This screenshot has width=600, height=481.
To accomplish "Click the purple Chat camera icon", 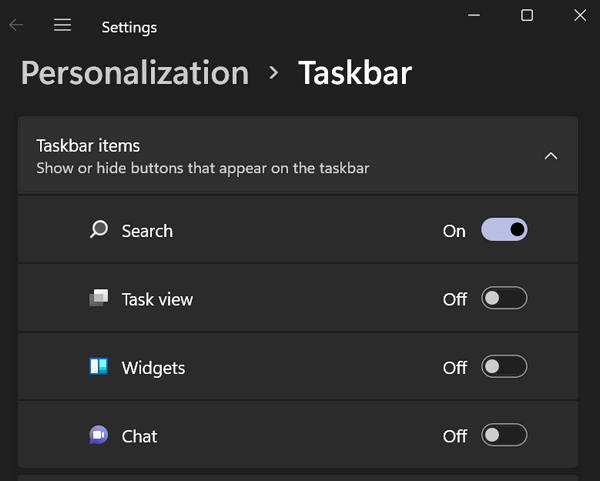I will (x=99, y=435).
